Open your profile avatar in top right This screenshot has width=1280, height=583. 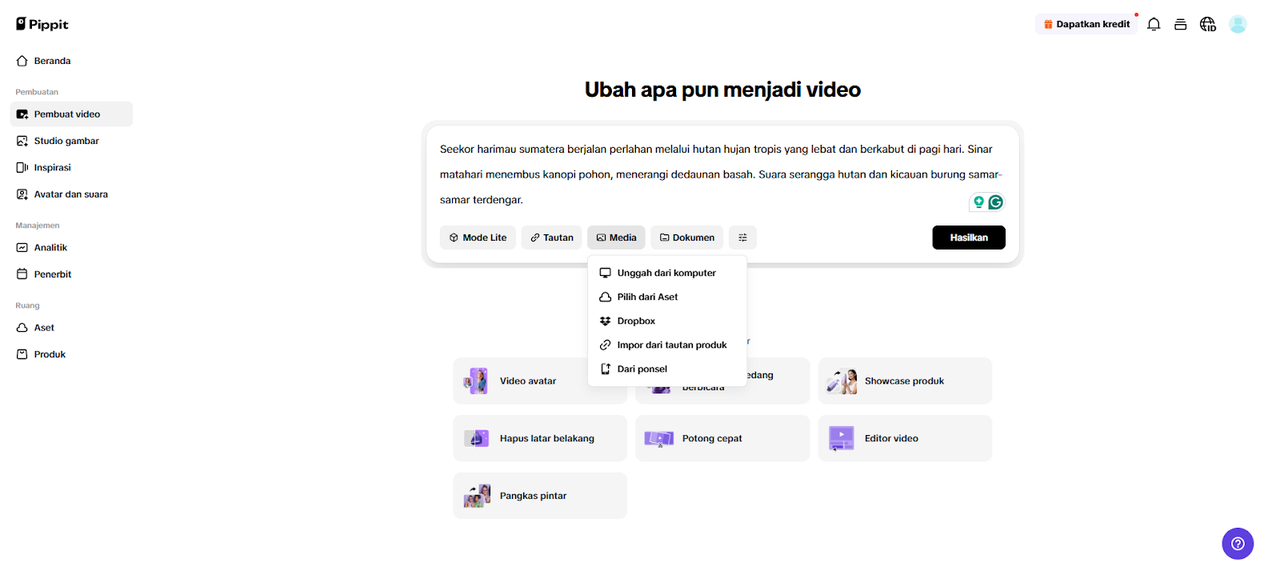(x=1237, y=23)
